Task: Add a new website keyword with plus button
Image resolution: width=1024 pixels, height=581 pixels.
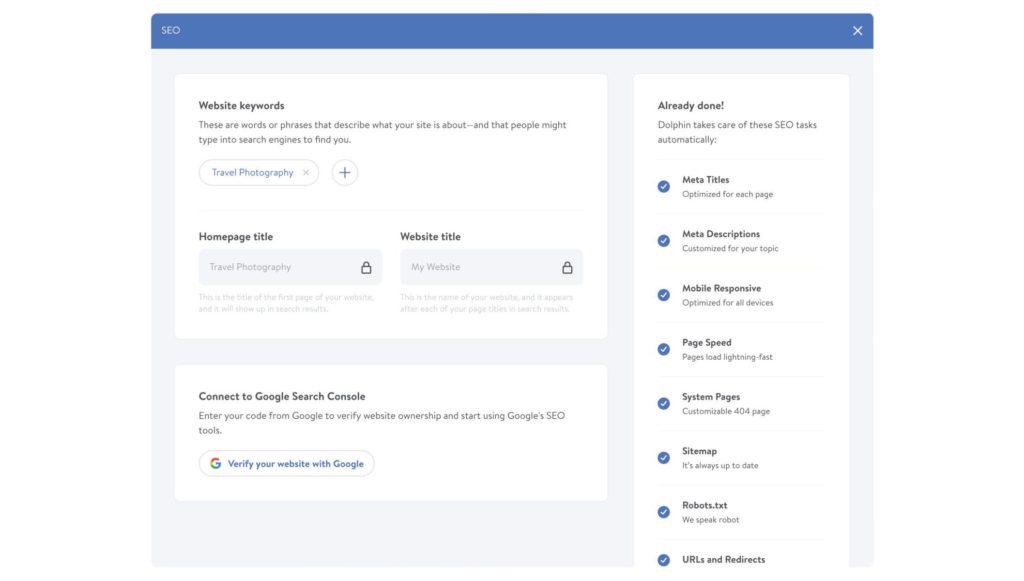Action: click(x=345, y=173)
